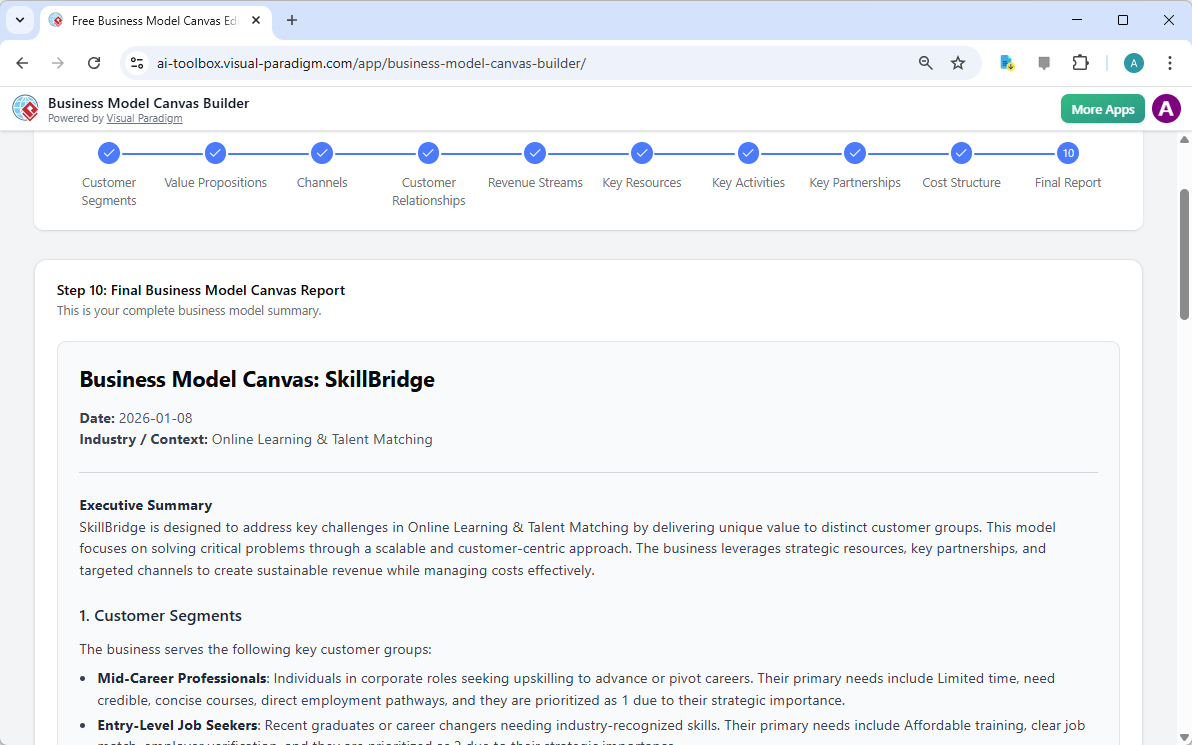Open the tab search chevron
Image resolution: width=1192 pixels, height=745 pixels.
[19, 20]
